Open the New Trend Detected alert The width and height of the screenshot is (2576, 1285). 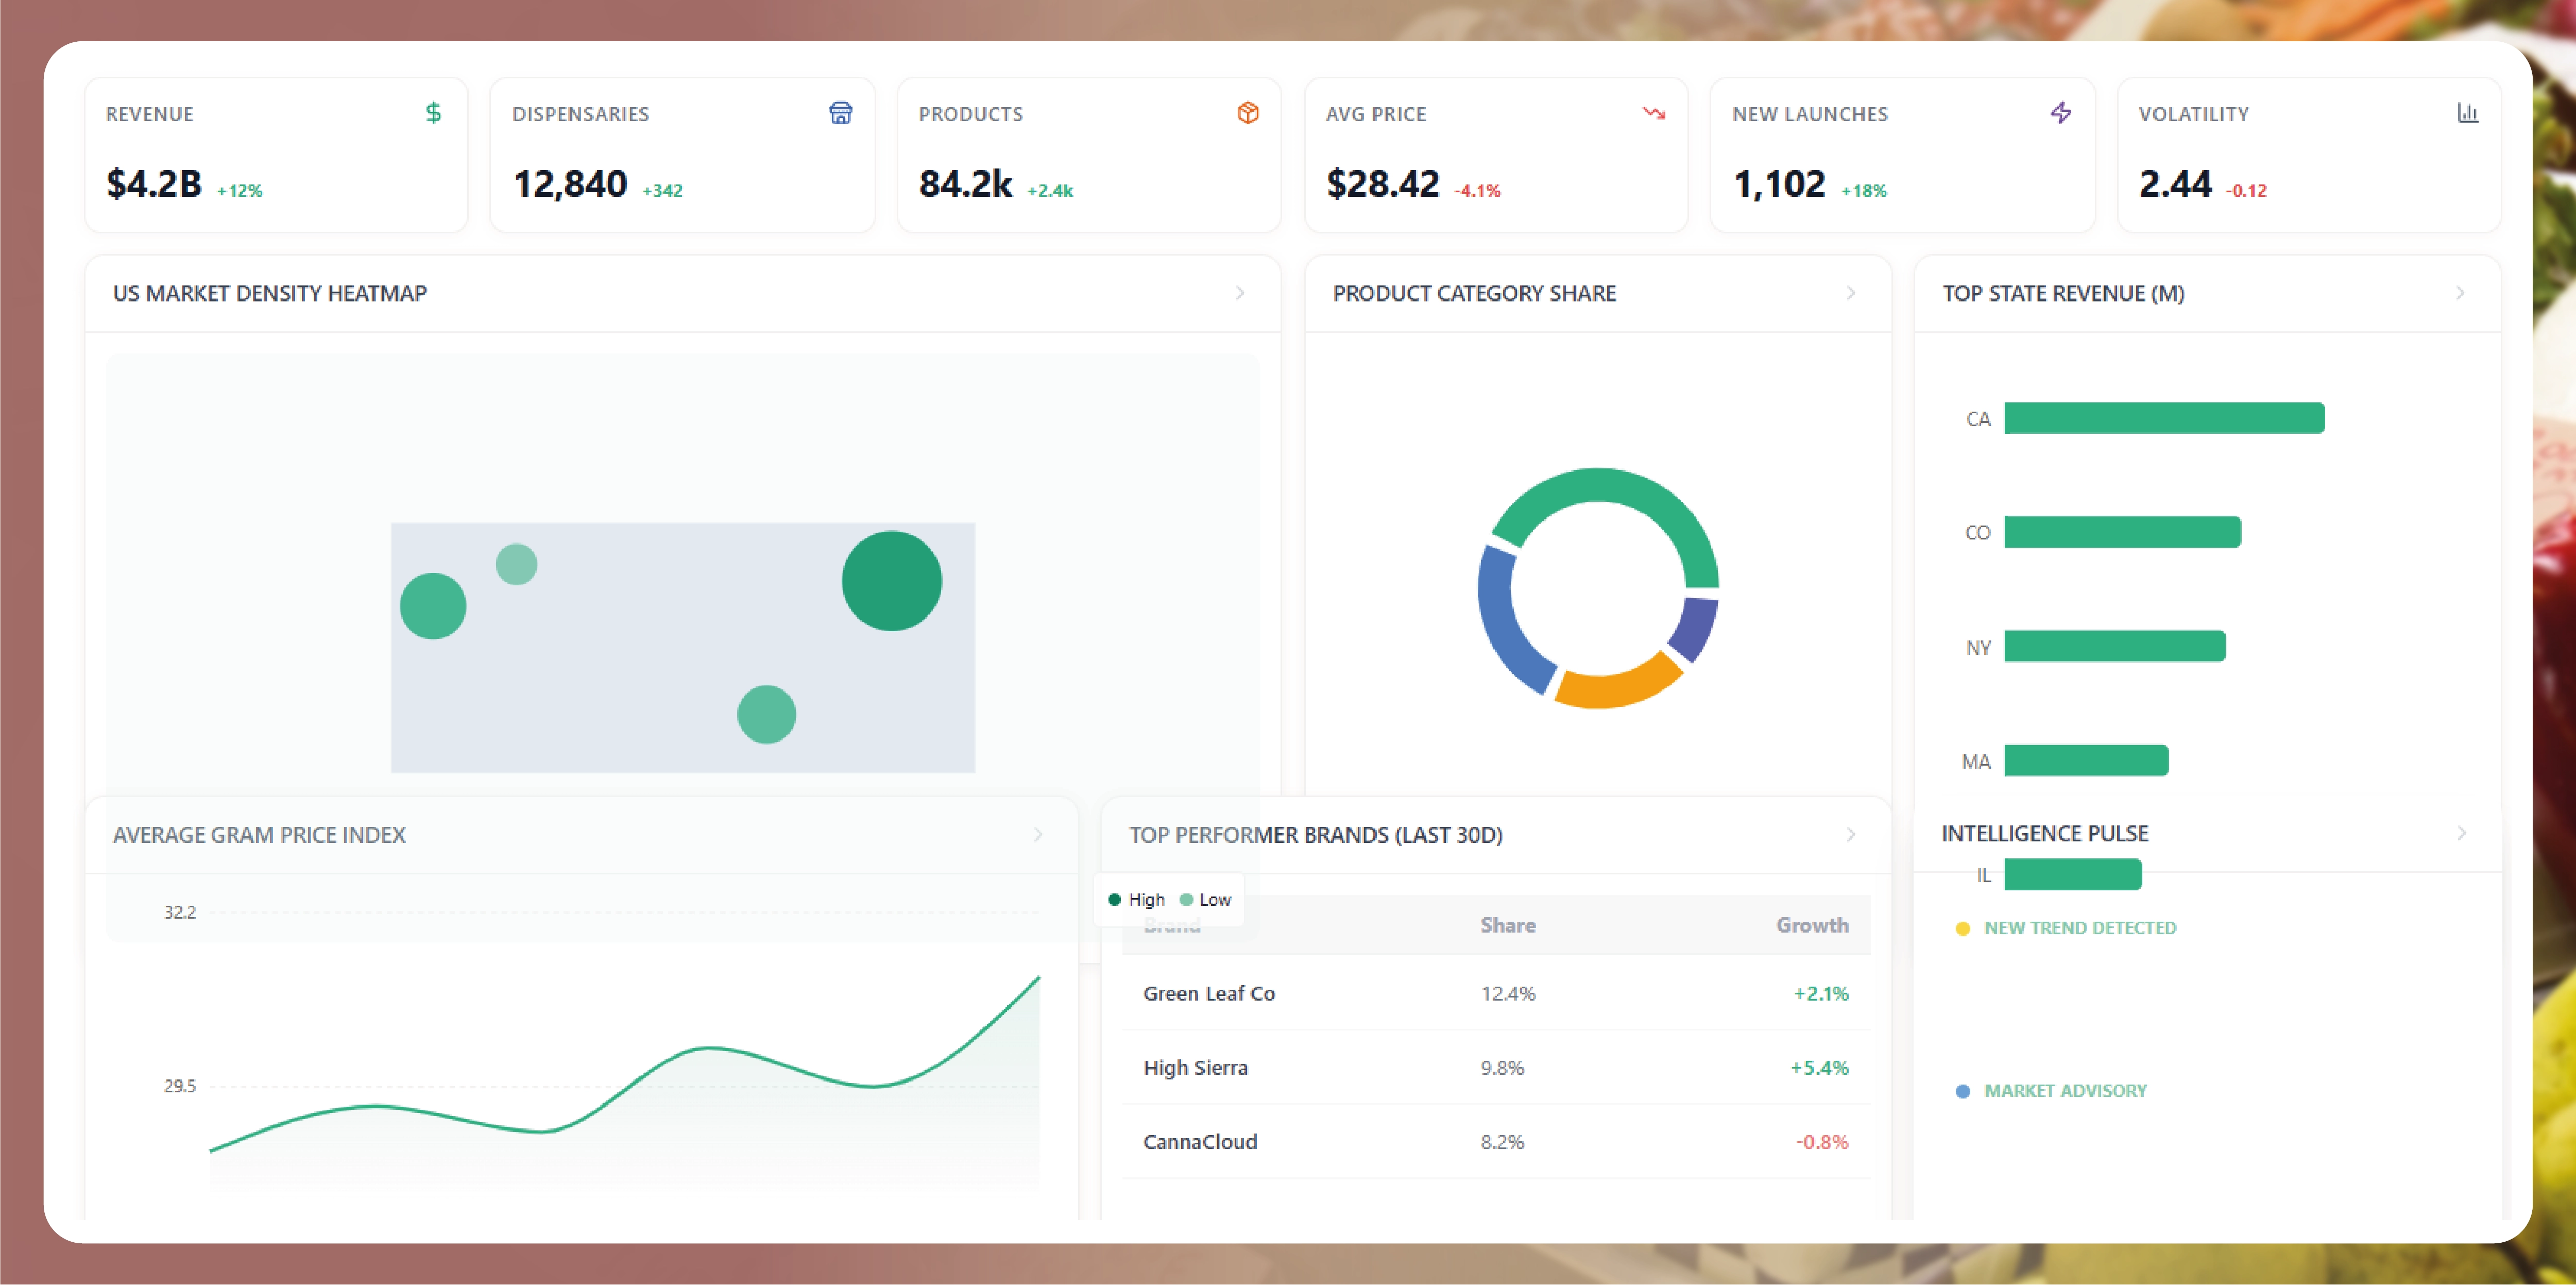(2080, 928)
